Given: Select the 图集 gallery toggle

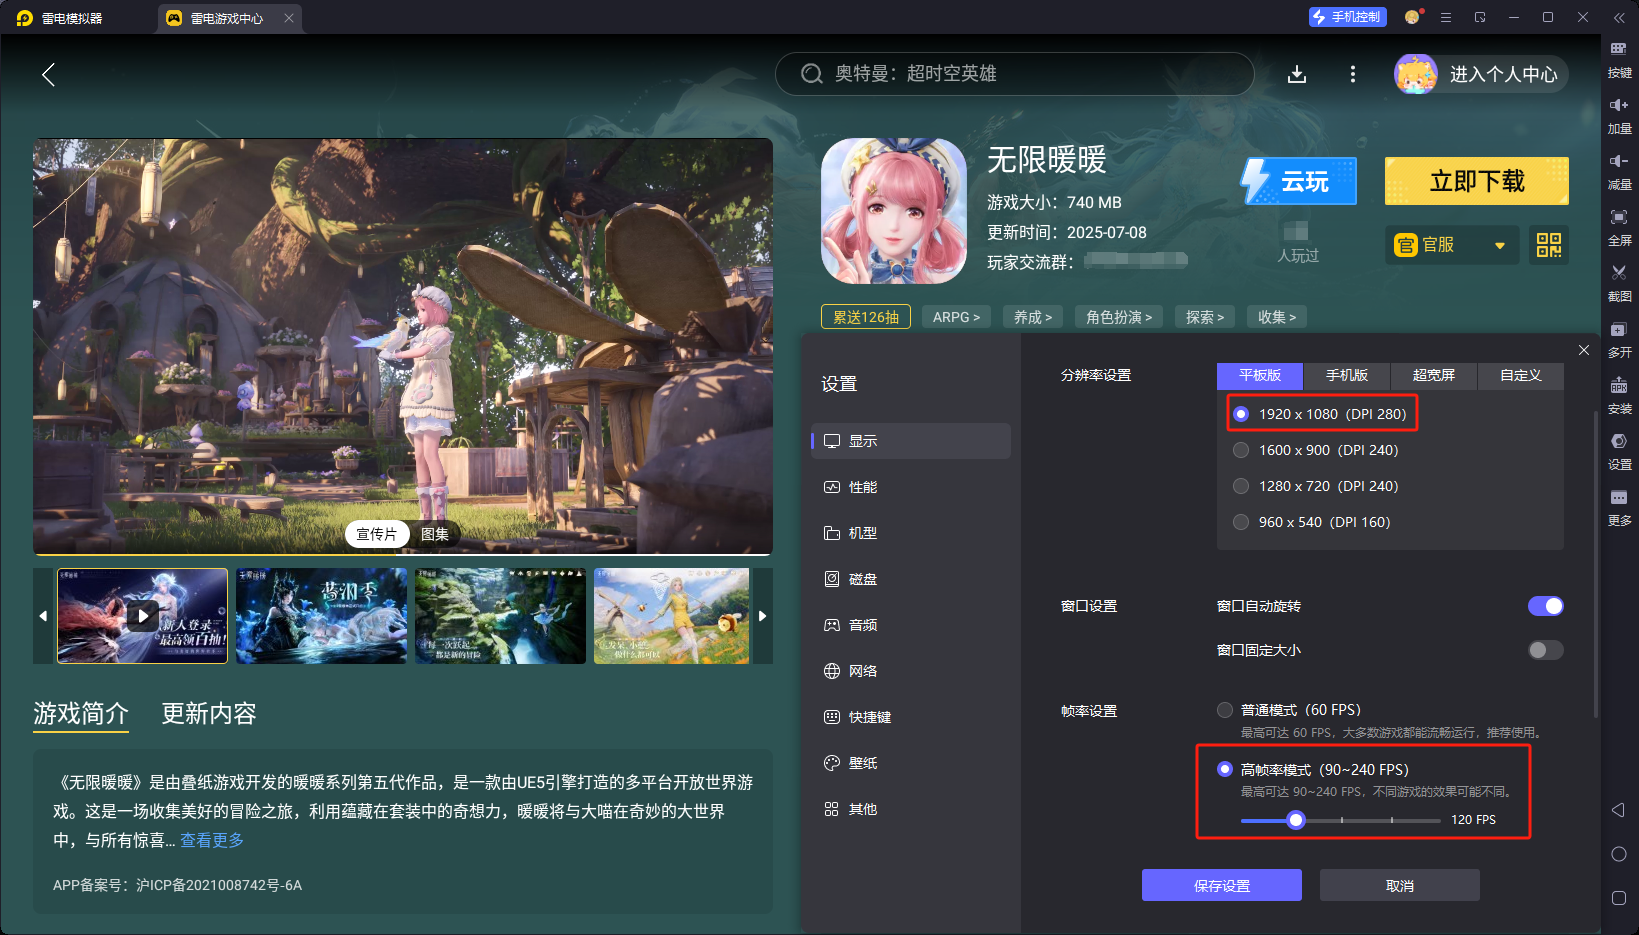Looking at the screenshot, I should [x=435, y=534].
